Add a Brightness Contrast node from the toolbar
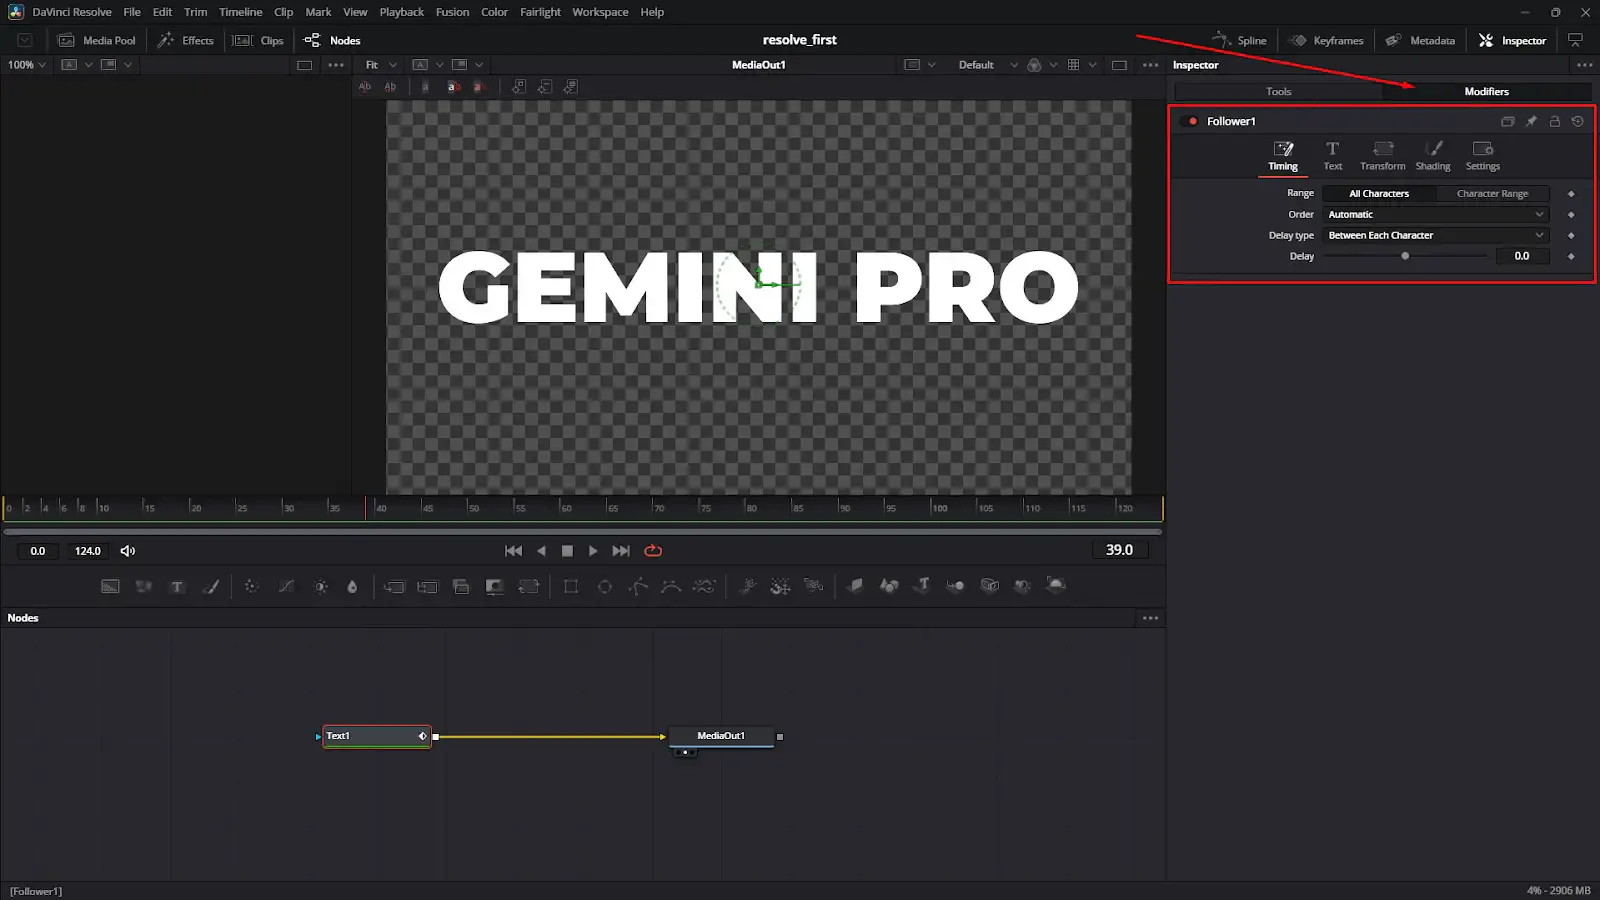 point(321,587)
